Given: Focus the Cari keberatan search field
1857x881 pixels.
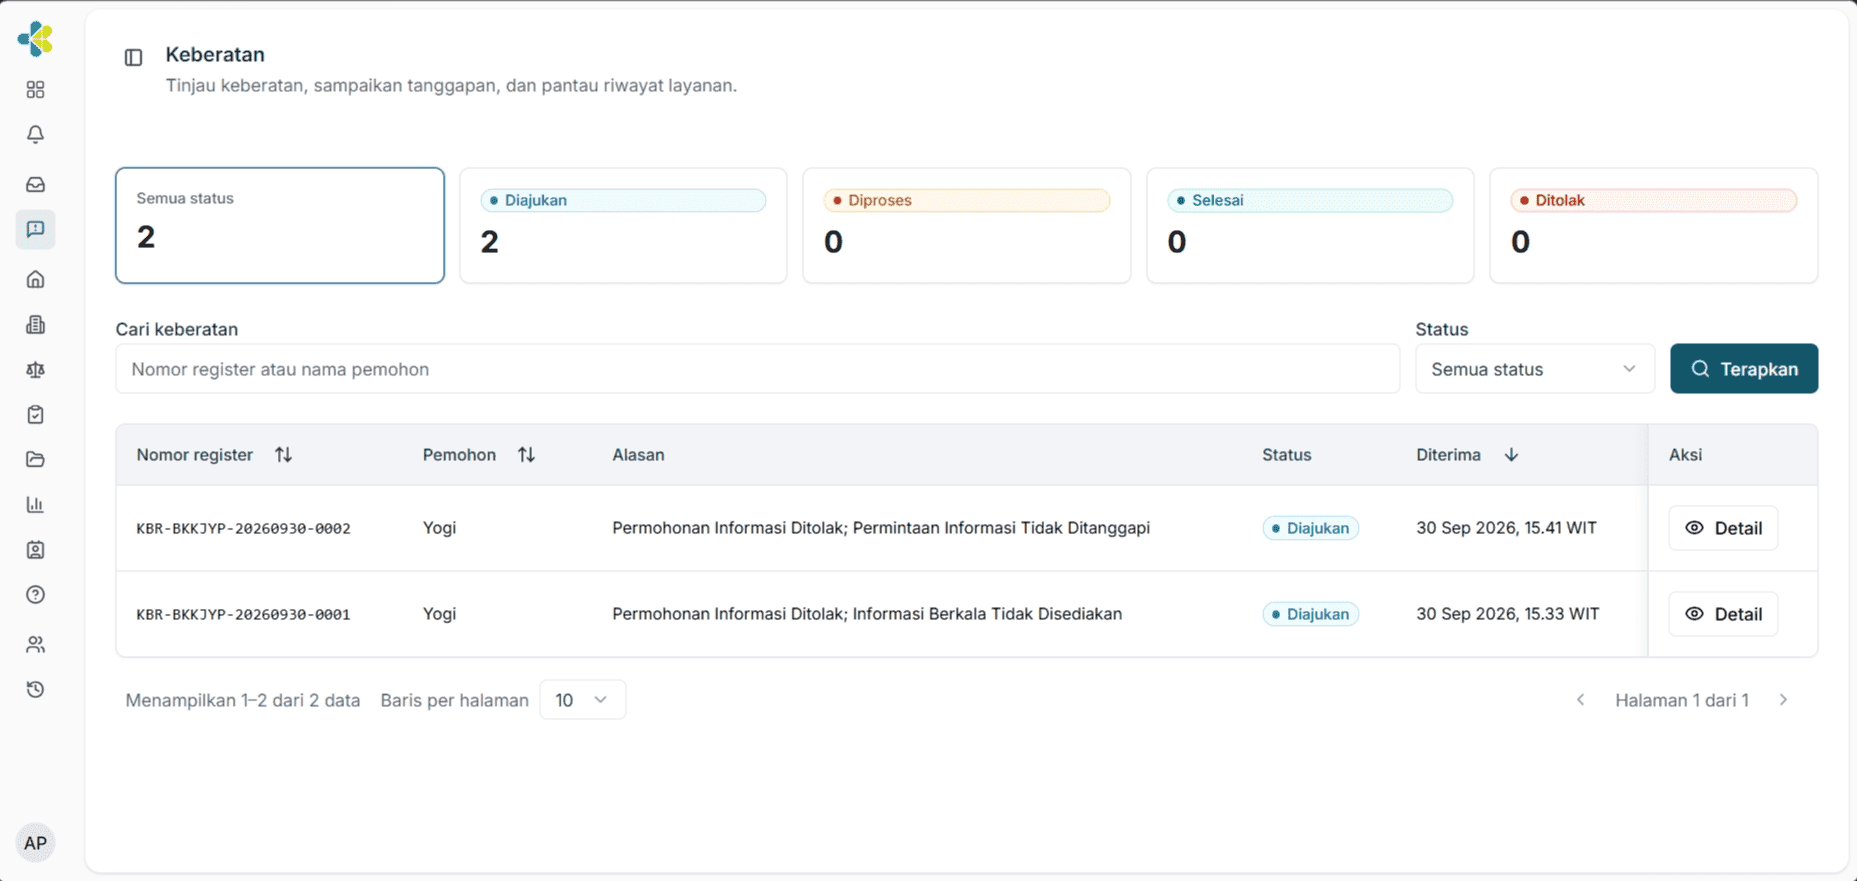Looking at the screenshot, I should pos(757,369).
